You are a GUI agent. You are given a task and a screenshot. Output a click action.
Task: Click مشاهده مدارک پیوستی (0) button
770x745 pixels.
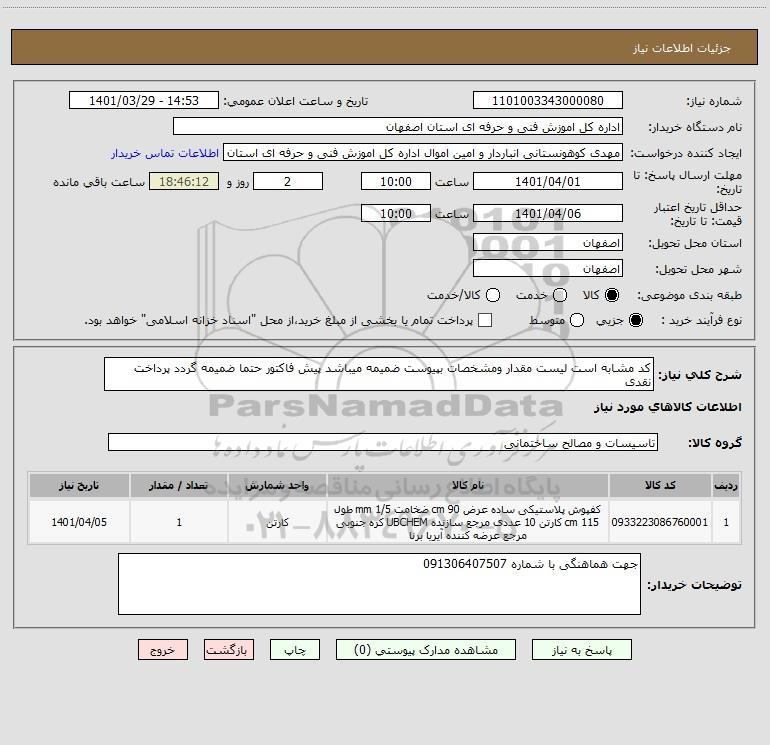(426, 650)
